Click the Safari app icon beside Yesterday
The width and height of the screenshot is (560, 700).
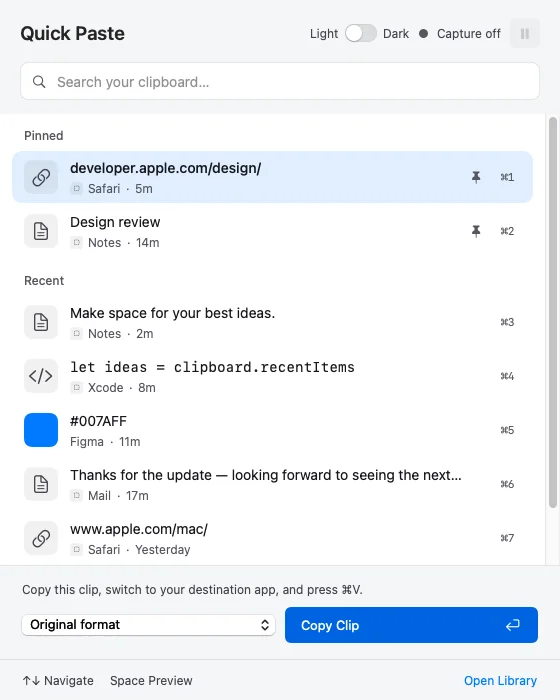pos(76,549)
